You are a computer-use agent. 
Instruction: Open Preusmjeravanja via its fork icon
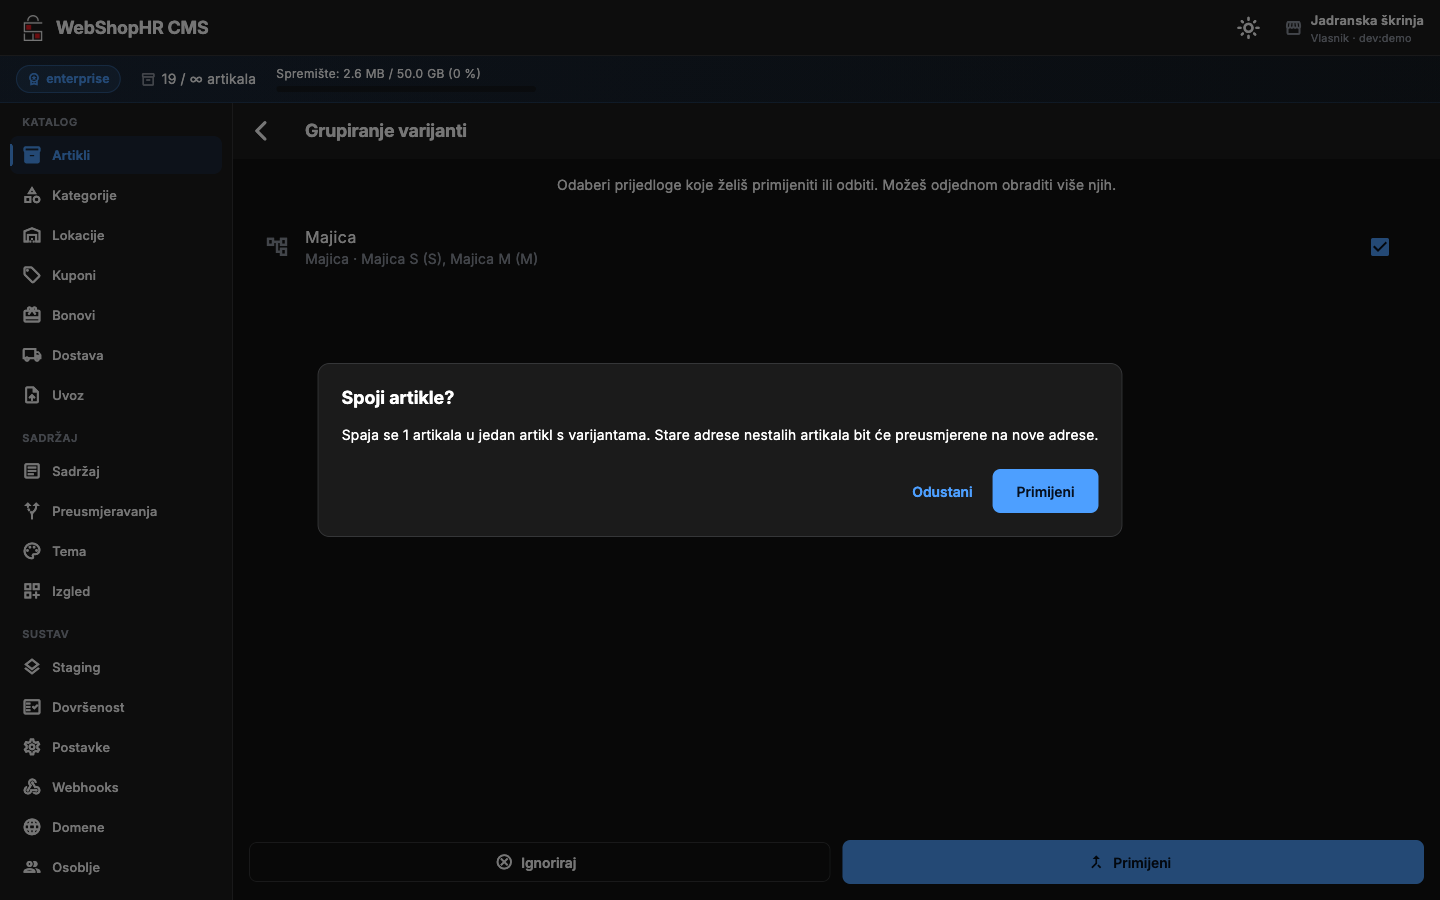pos(32,511)
